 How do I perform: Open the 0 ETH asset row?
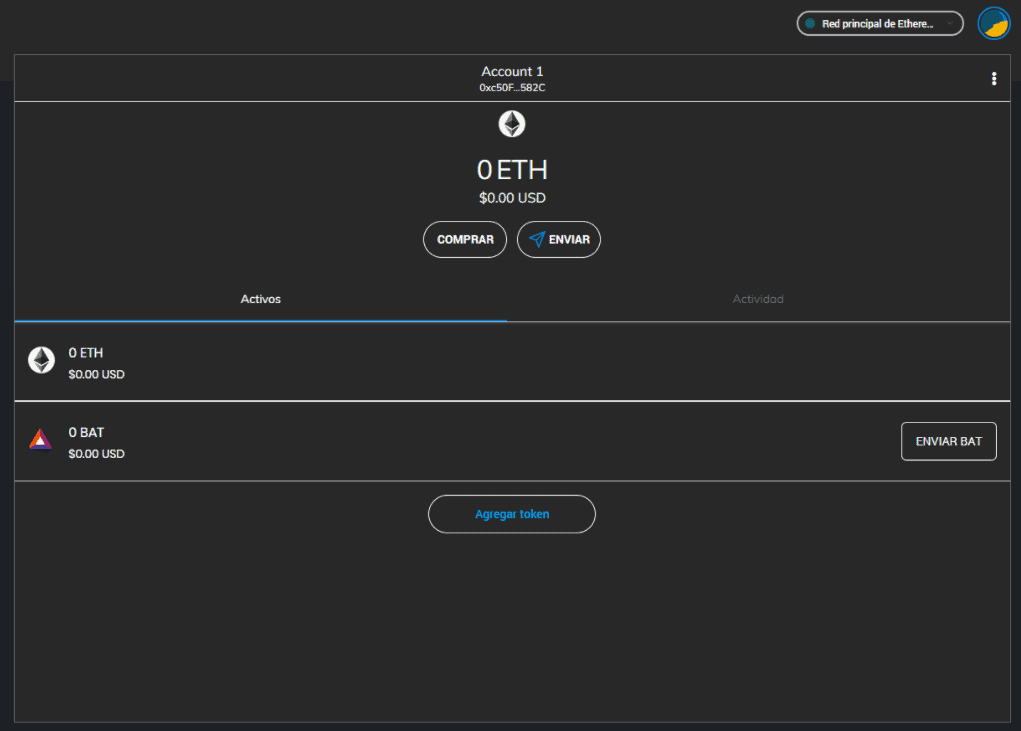click(x=400, y=361)
